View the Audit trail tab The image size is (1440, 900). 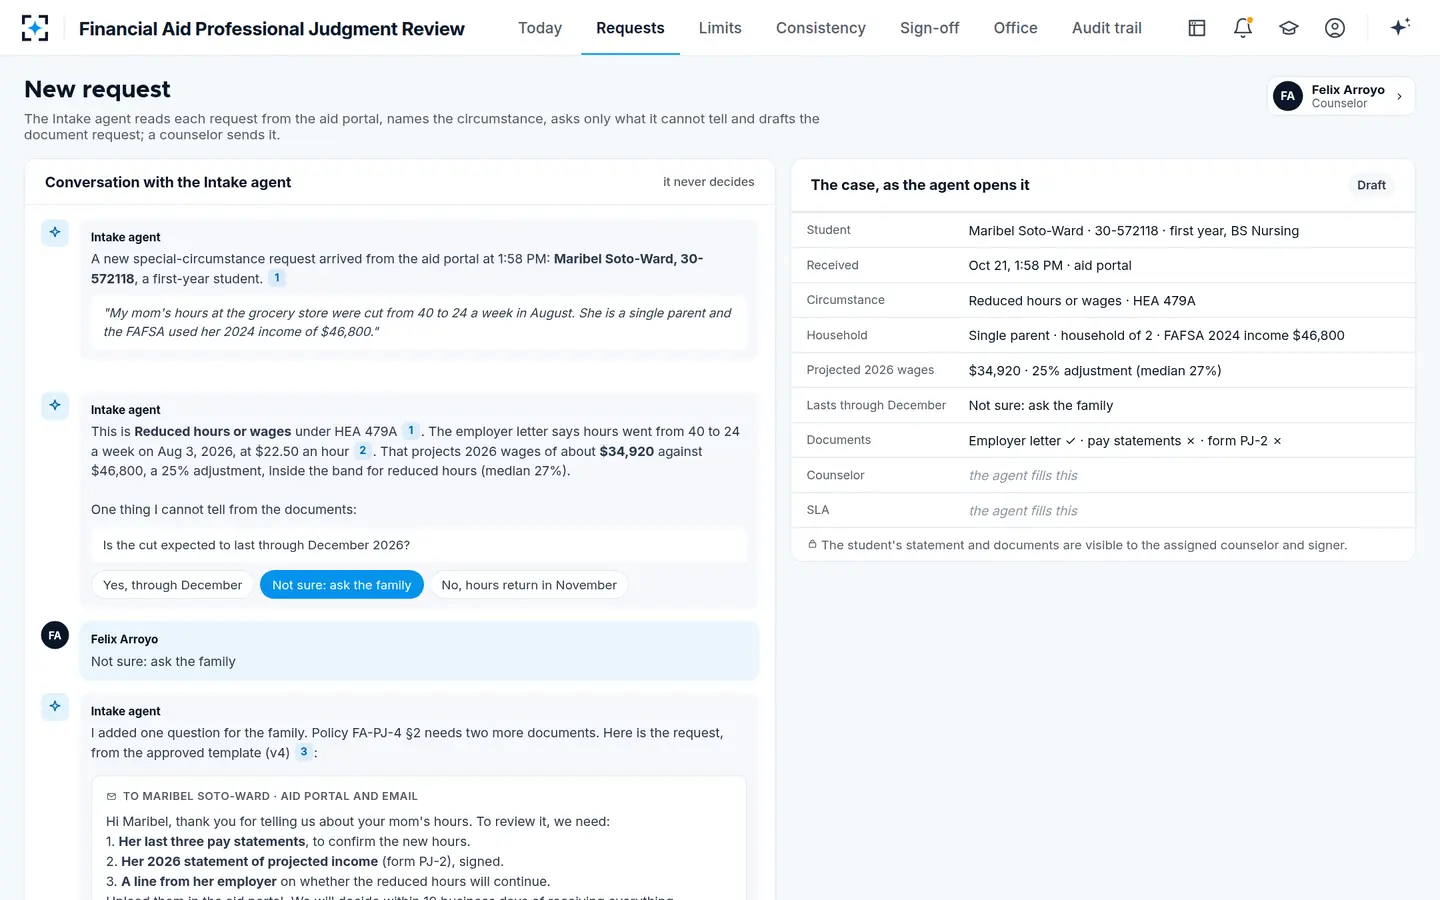pyautogui.click(x=1107, y=28)
